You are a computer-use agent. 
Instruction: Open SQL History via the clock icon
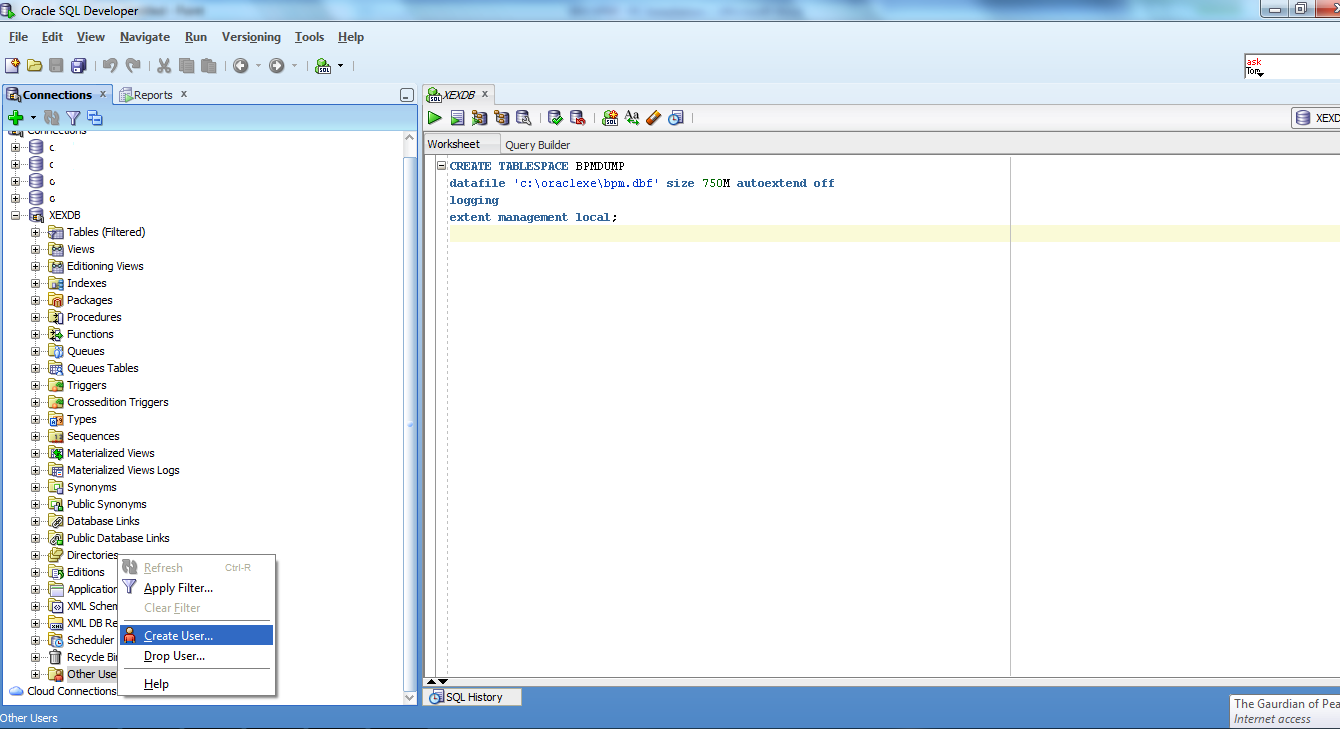[x=676, y=118]
